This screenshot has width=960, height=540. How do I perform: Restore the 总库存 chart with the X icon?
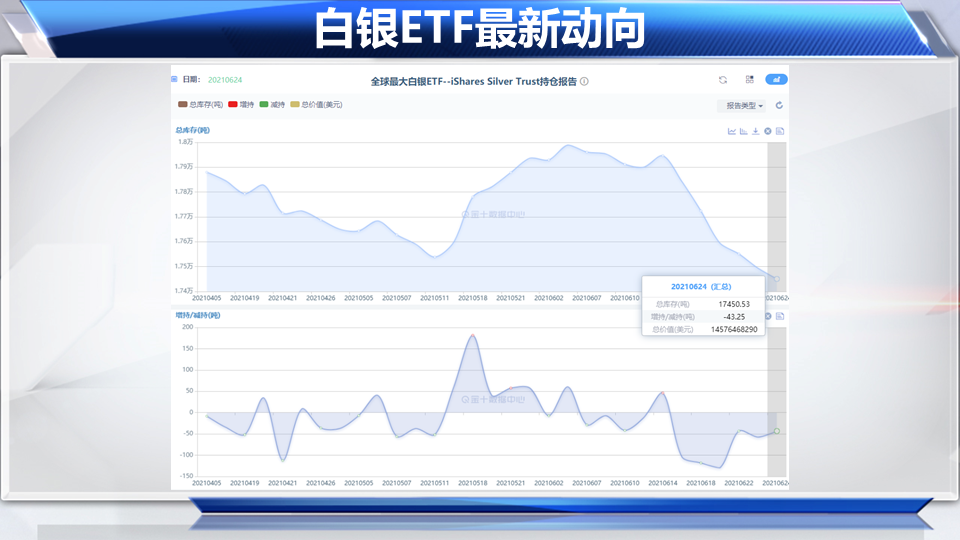(768, 131)
